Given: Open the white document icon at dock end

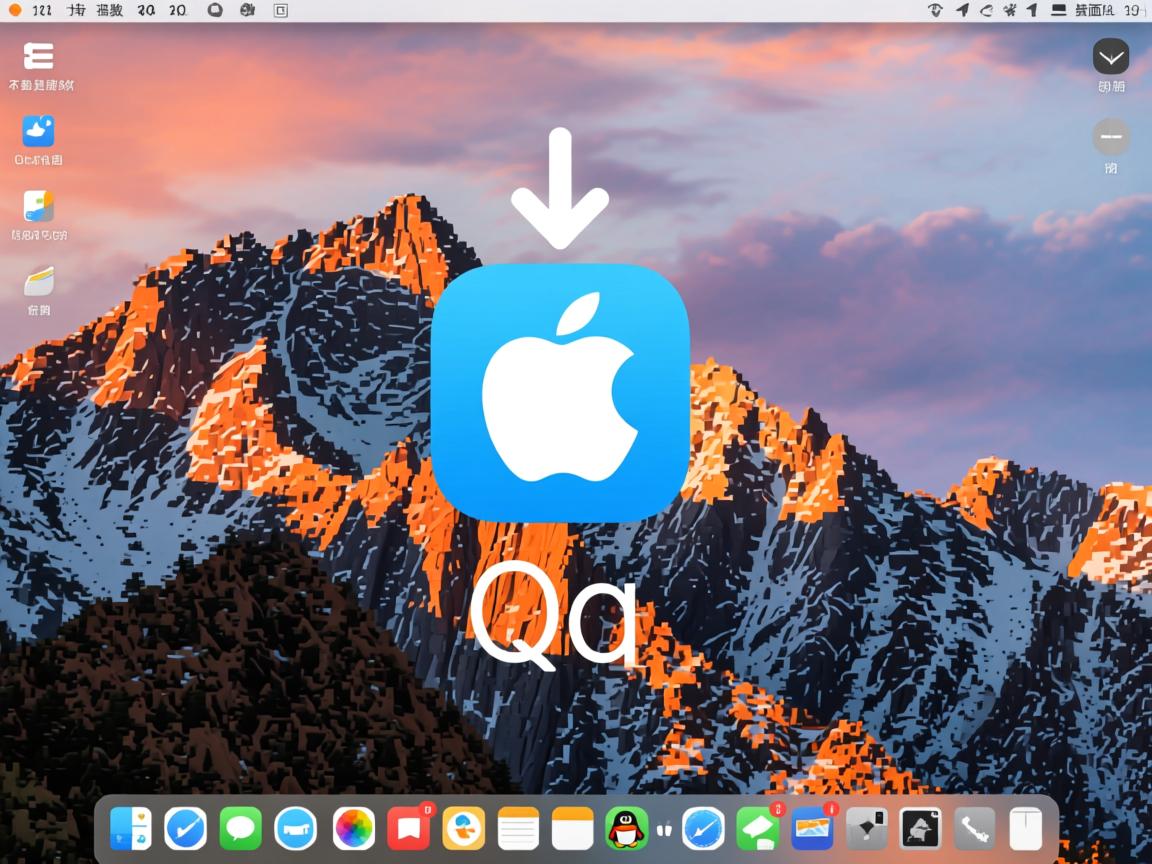Looking at the screenshot, I should (1025, 829).
